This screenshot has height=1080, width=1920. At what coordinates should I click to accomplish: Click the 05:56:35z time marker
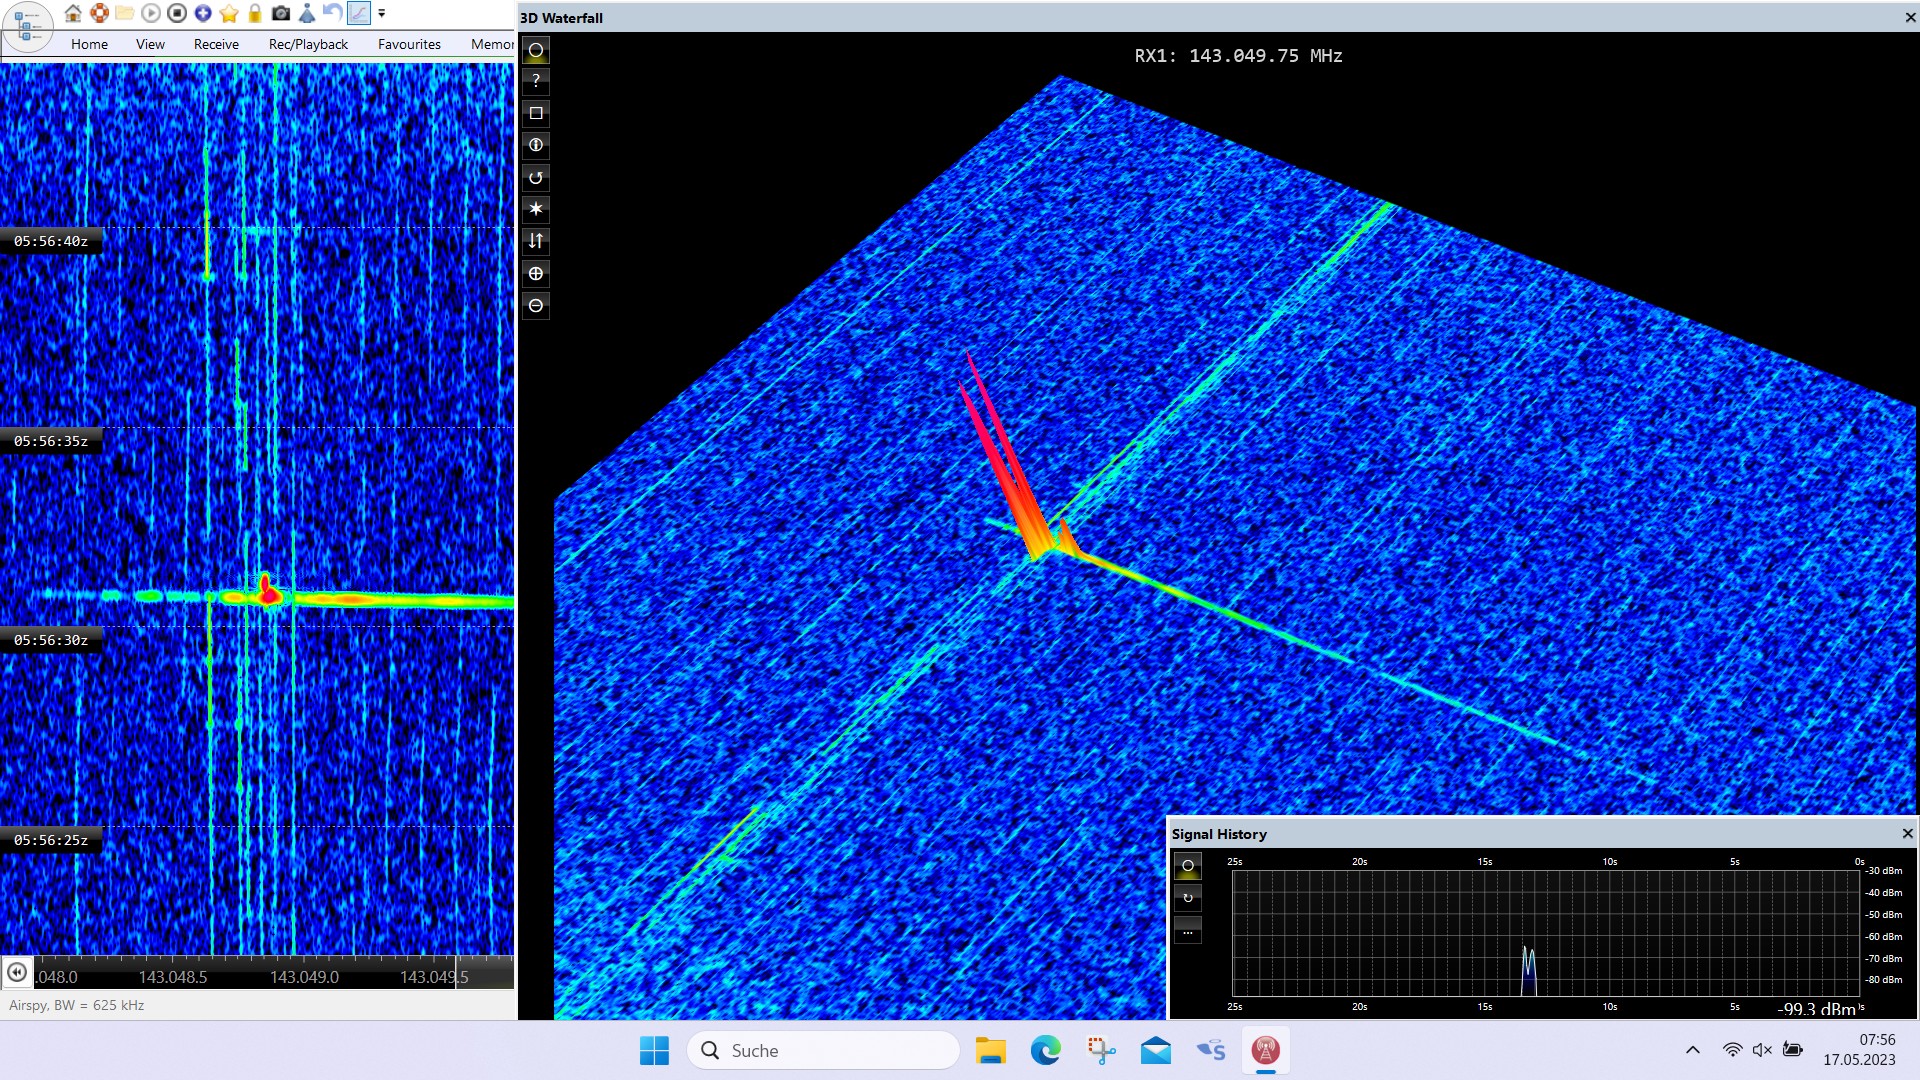click(x=51, y=441)
